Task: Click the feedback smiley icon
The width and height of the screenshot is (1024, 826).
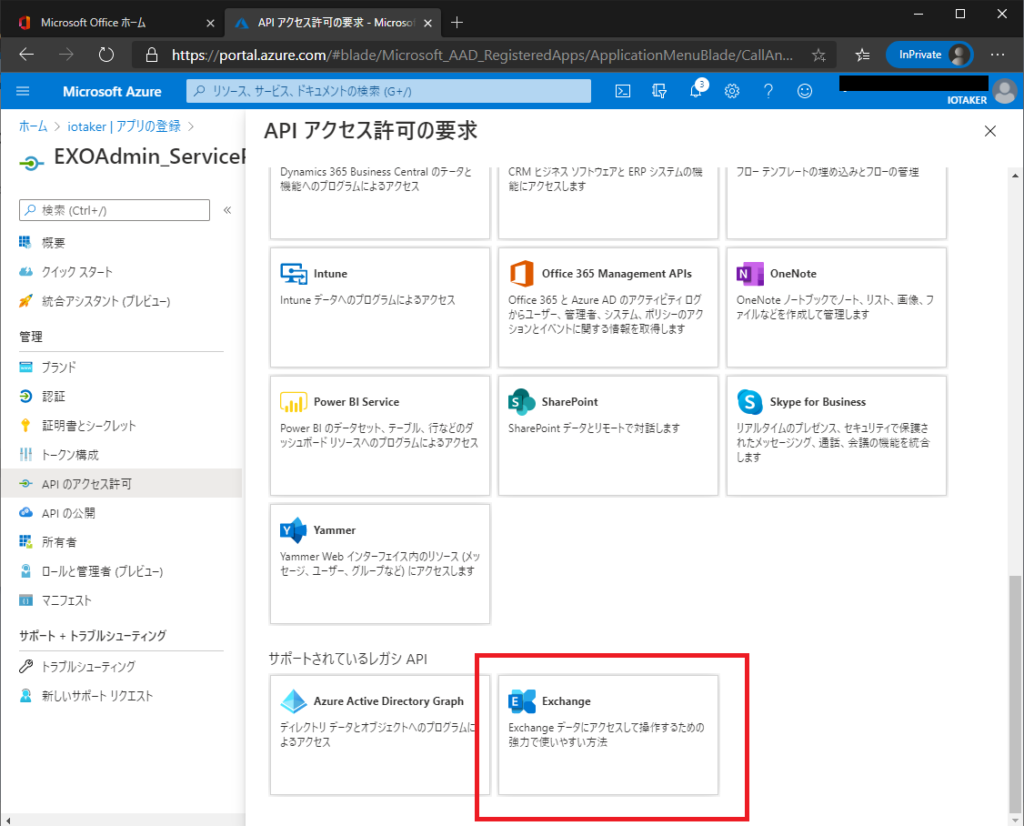Action: pos(804,91)
